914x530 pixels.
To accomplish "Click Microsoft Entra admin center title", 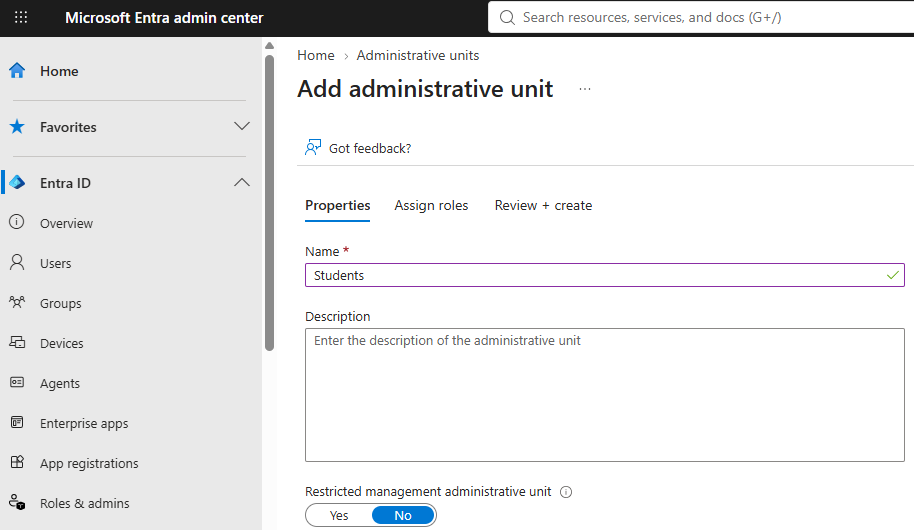I will [x=164, y=17].
